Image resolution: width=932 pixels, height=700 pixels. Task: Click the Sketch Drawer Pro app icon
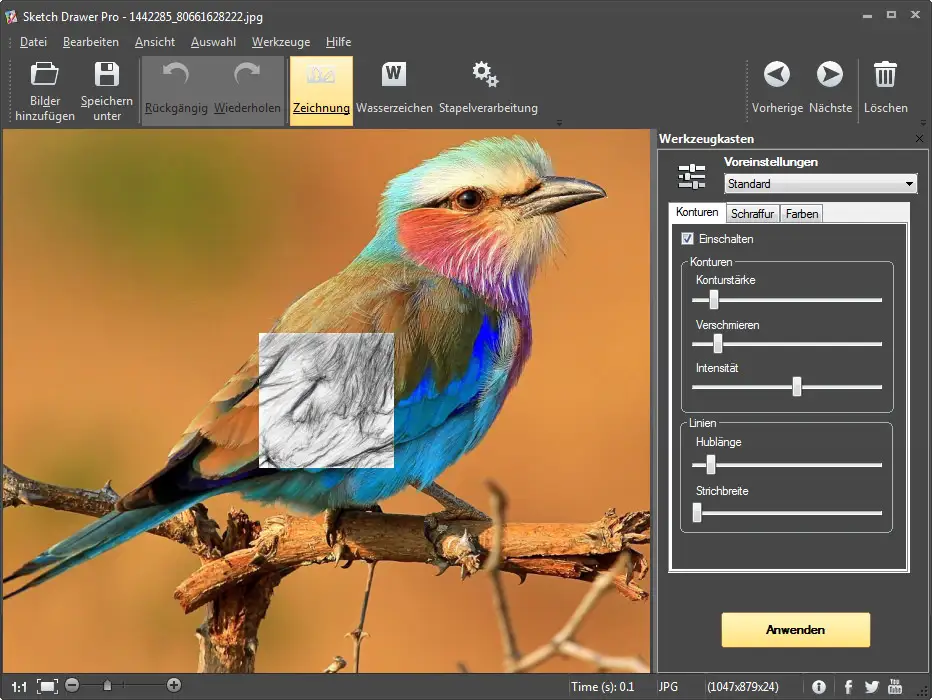[11, 17]
